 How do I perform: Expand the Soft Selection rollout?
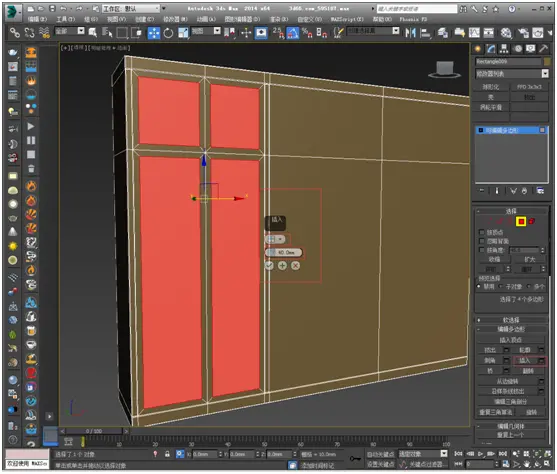[512, 320]
